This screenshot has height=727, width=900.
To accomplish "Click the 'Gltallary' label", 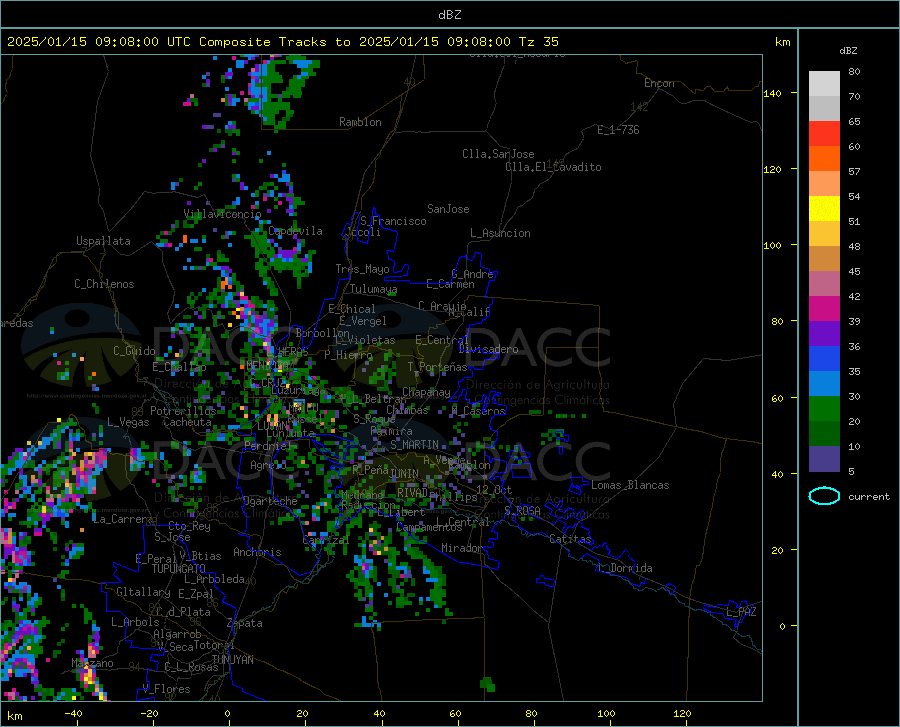I will pyautogui.click(x=143, y=592).
